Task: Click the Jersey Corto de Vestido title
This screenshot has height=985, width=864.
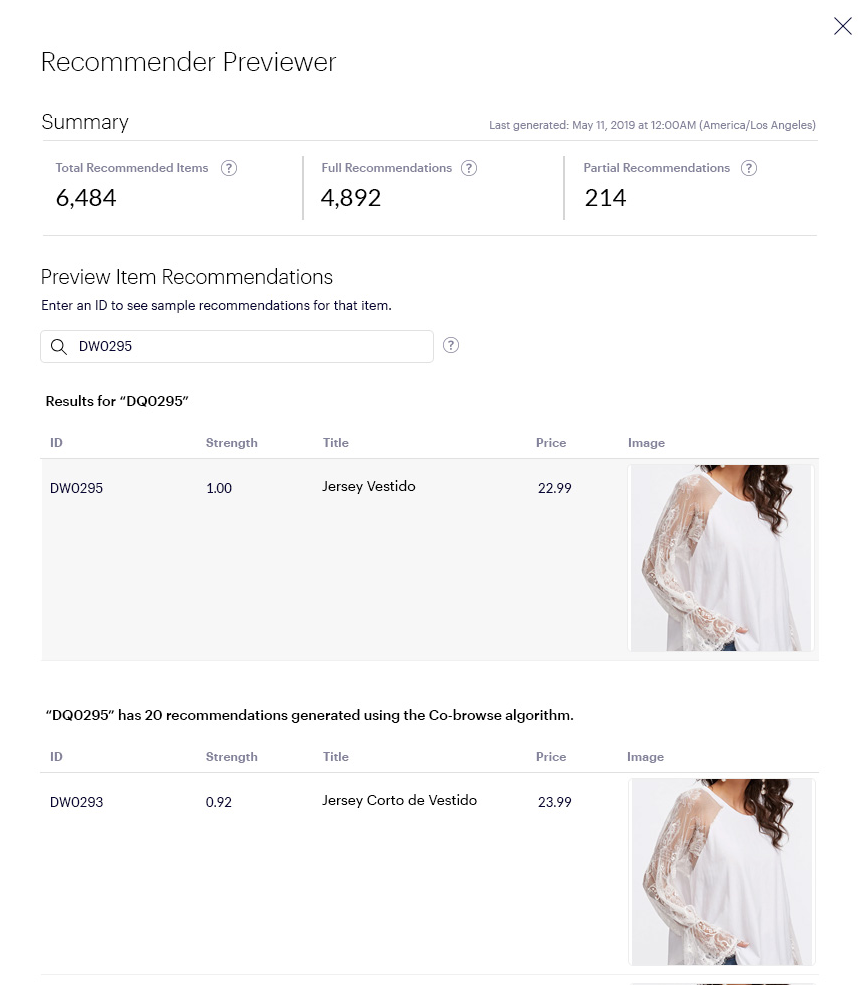Action: coord(399,800)
